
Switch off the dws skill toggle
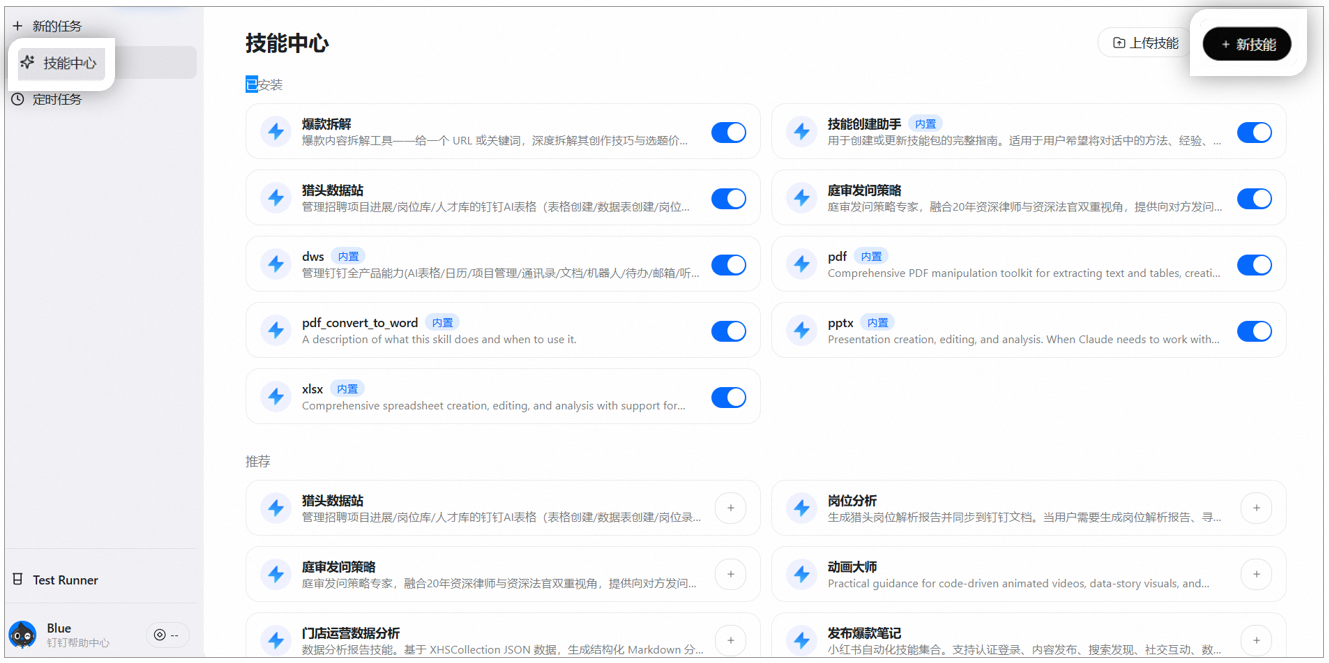728,265
